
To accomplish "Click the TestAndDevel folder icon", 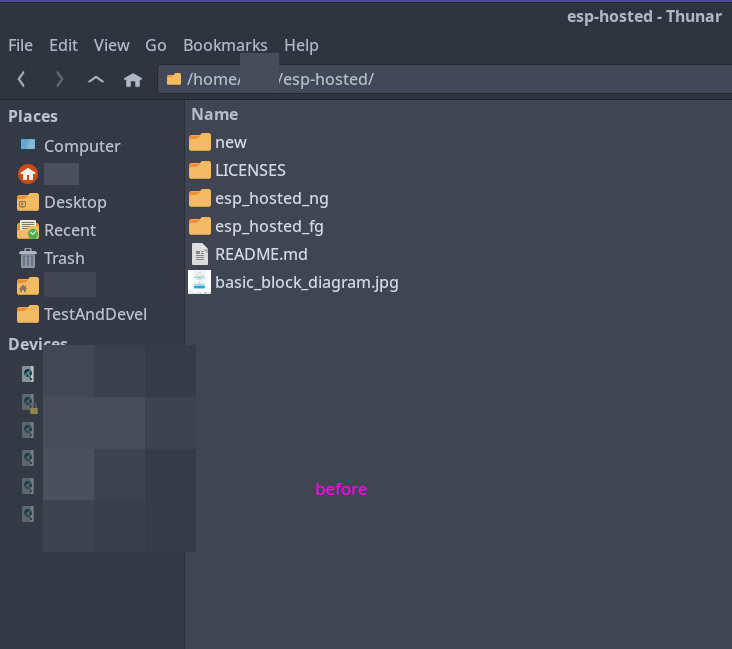I will [x=28, y=314].
